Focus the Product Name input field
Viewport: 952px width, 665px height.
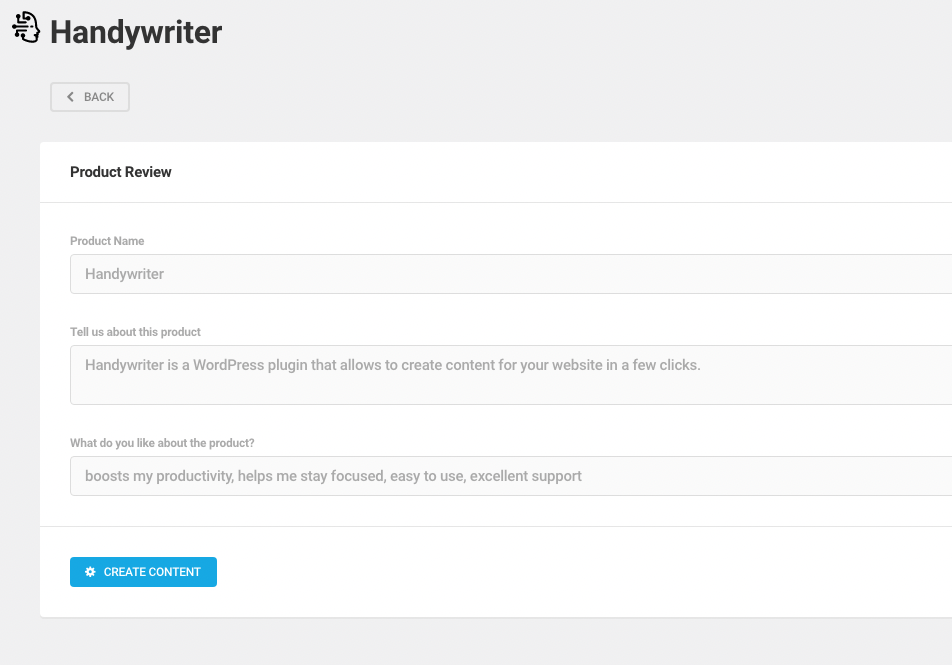[511, 274]
